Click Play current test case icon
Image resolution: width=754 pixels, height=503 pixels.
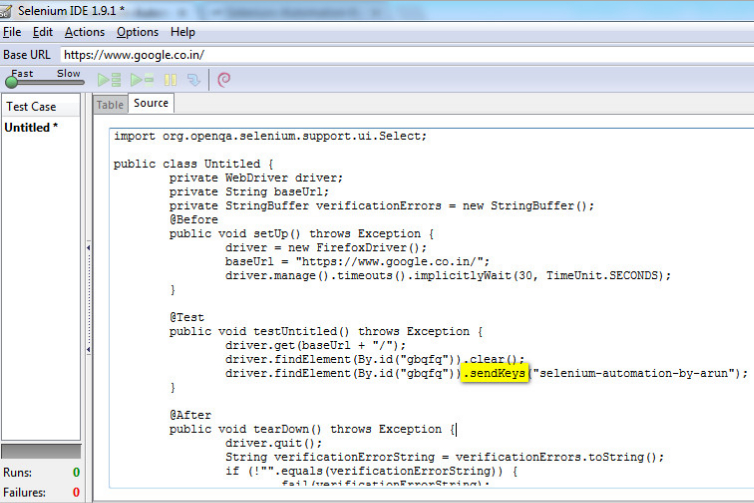coord(142,80)
